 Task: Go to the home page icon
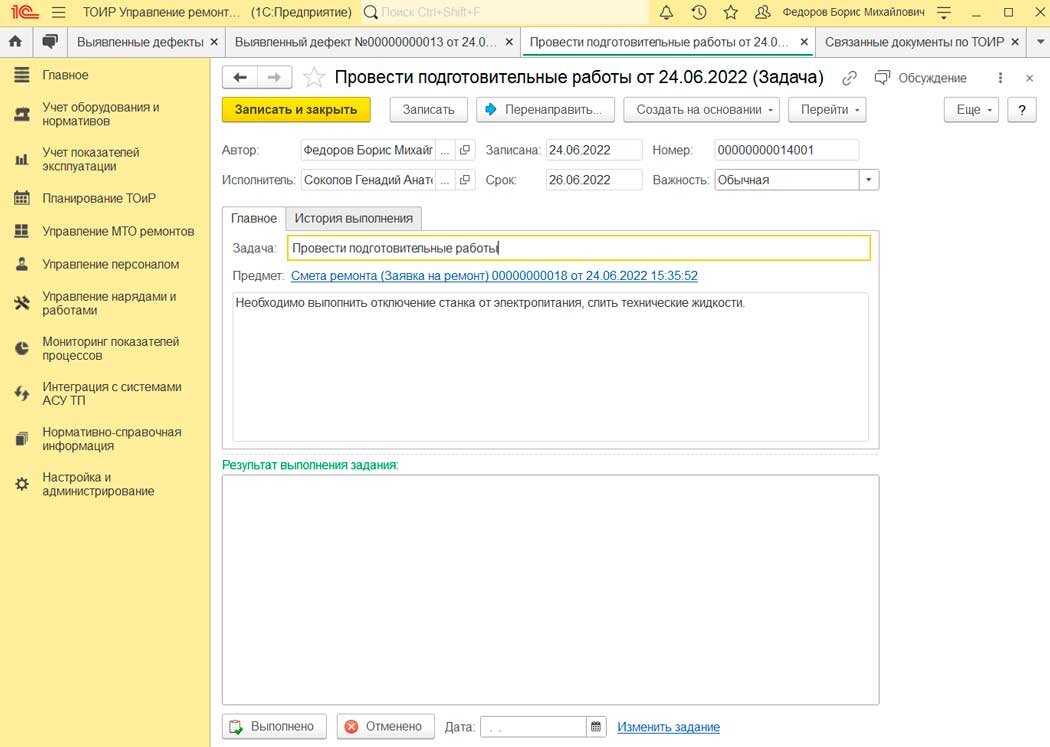(x=15, y=42)
